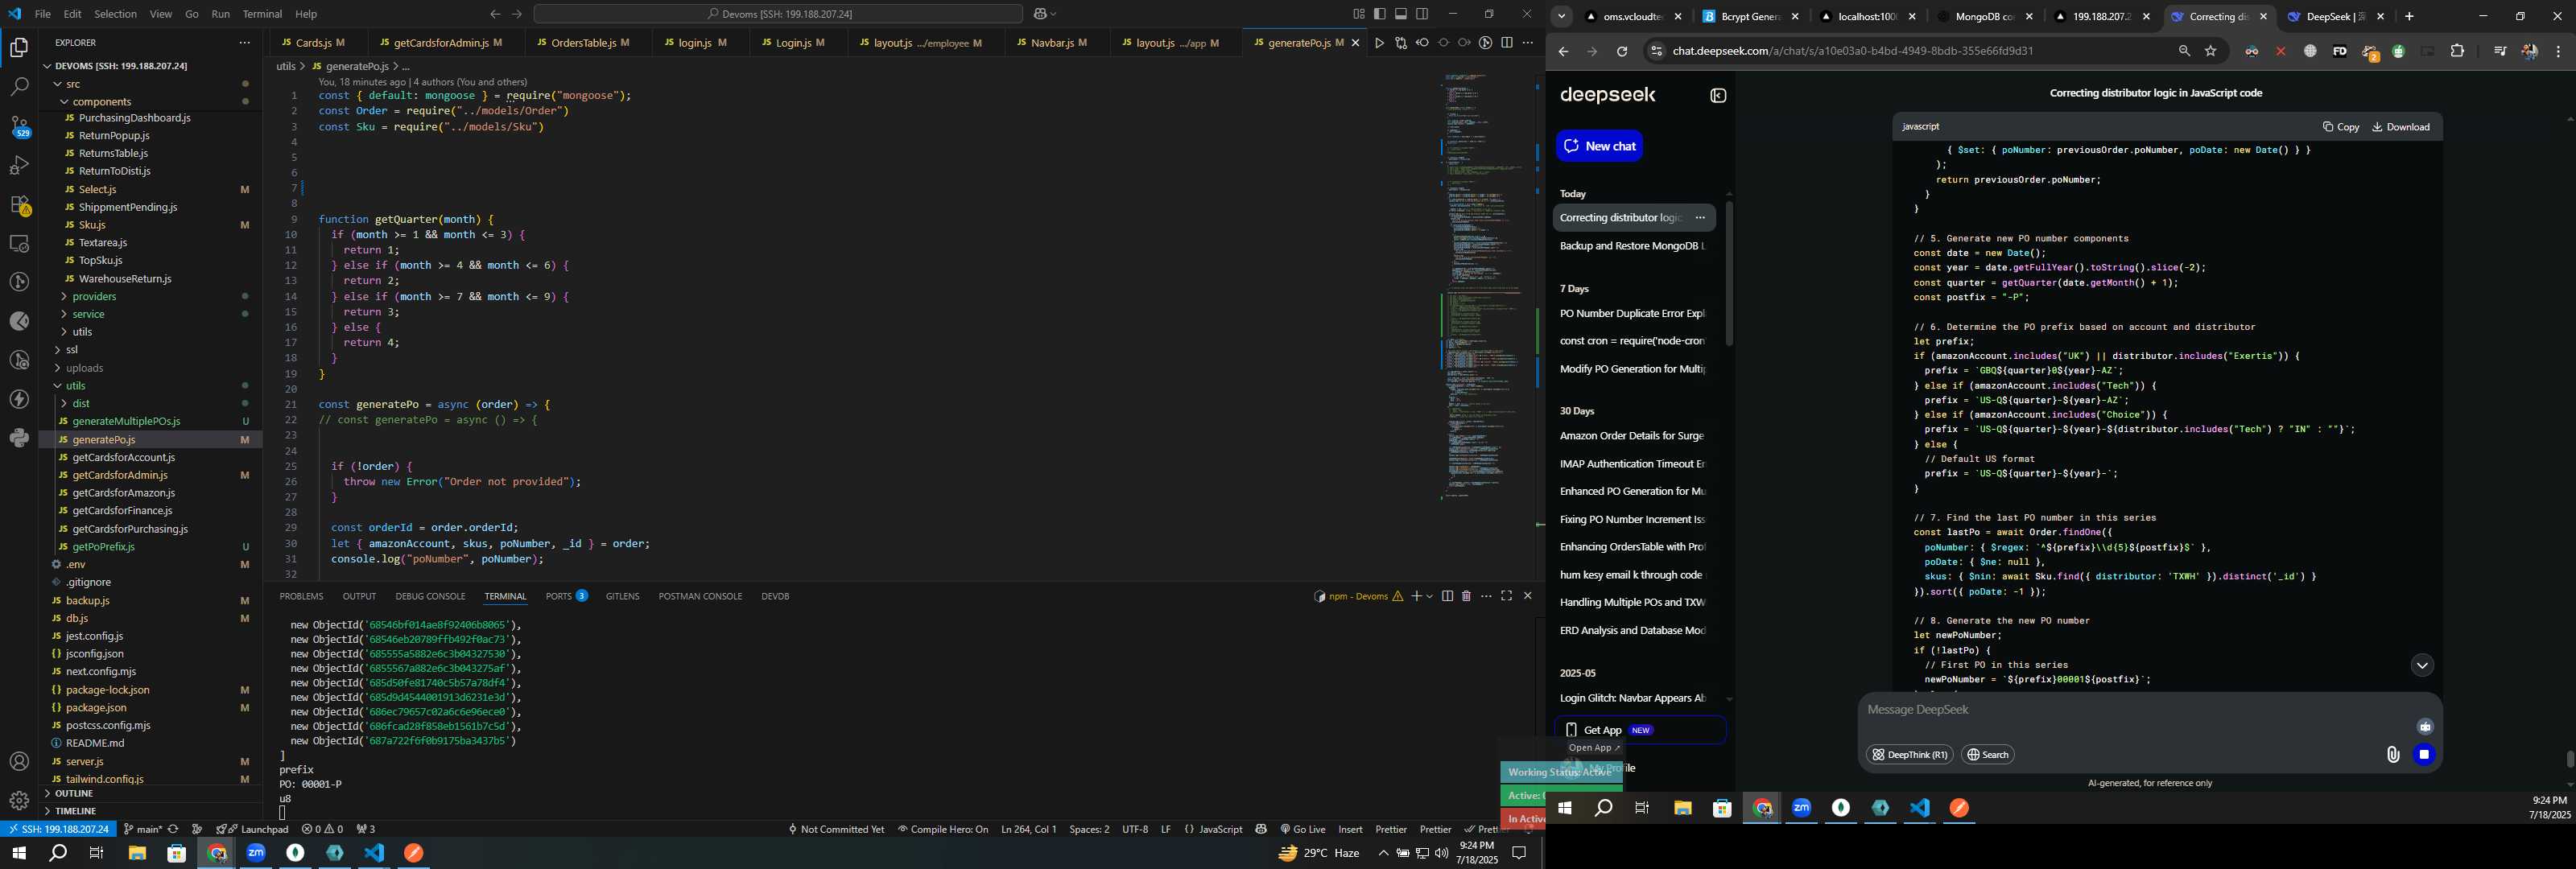Toggle Compile Hero: On in status bar
This screenshot has height=869, width=2576.
click(x=943, y=829)
